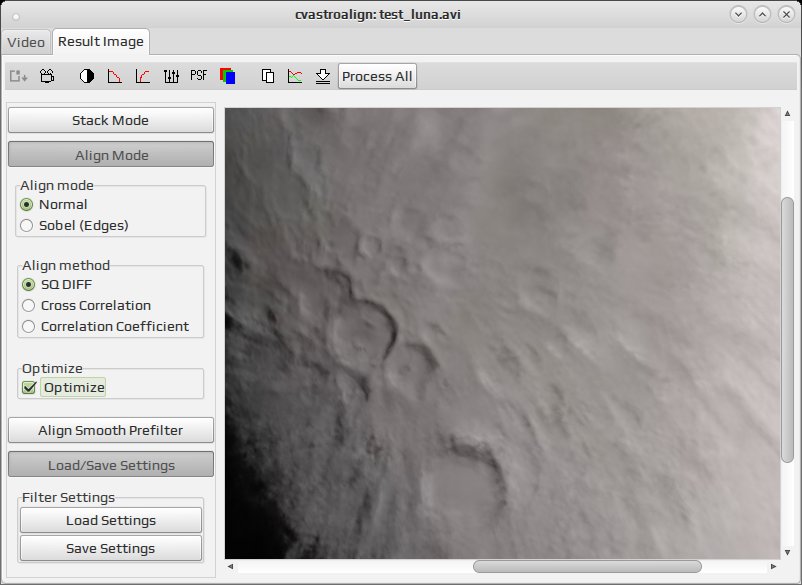The width and height of the screenshot is (802, 585).
Task: Close the cvastroalign window
Action: [786, 14]
